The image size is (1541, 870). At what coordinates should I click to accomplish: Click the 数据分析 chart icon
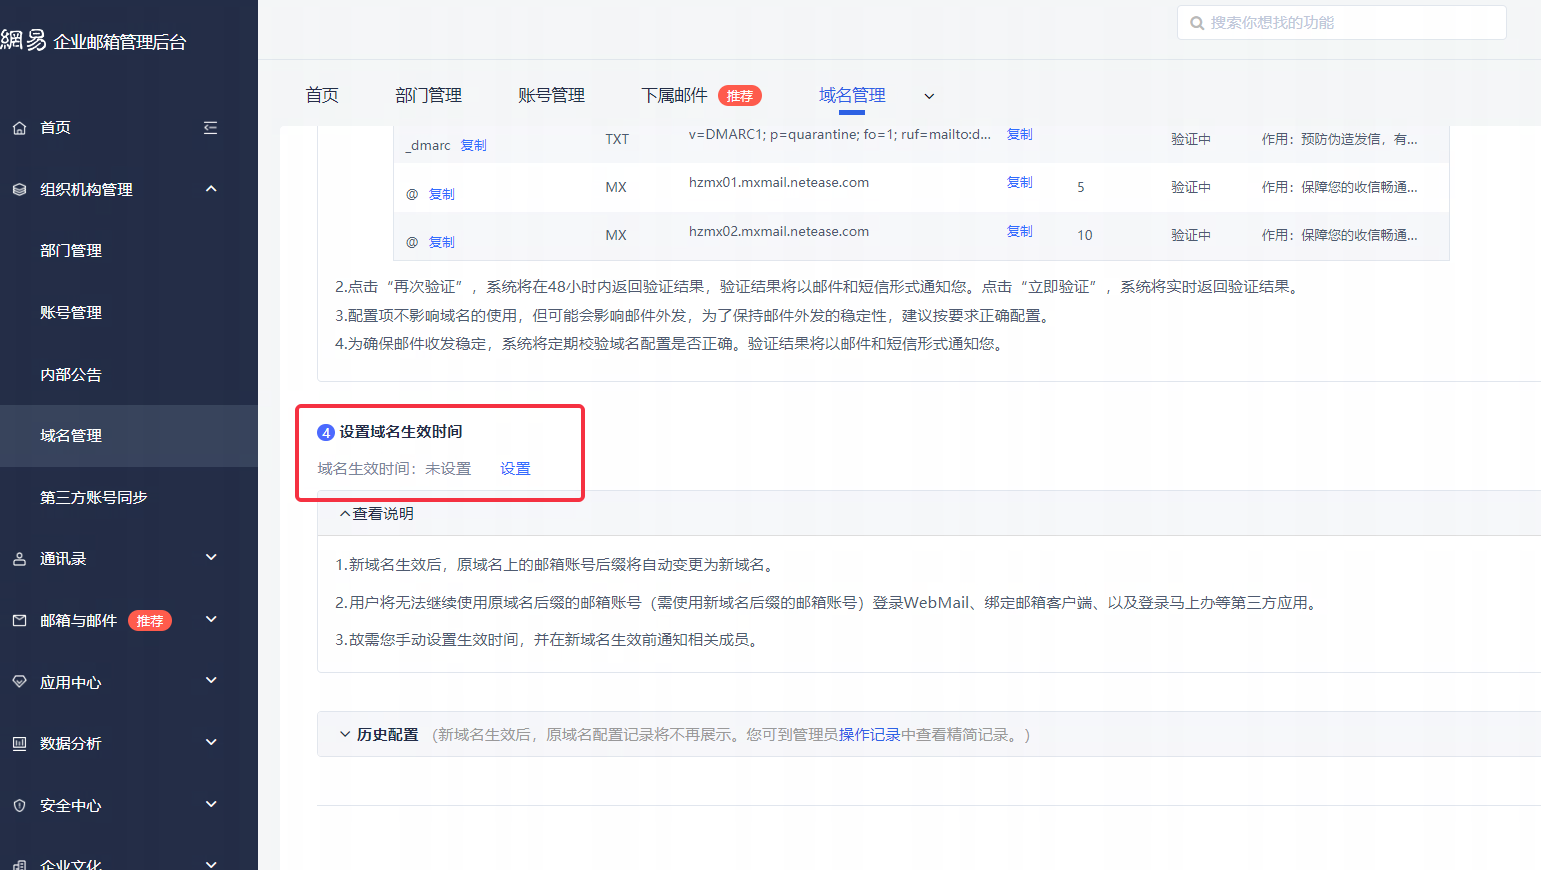point(19,744)
